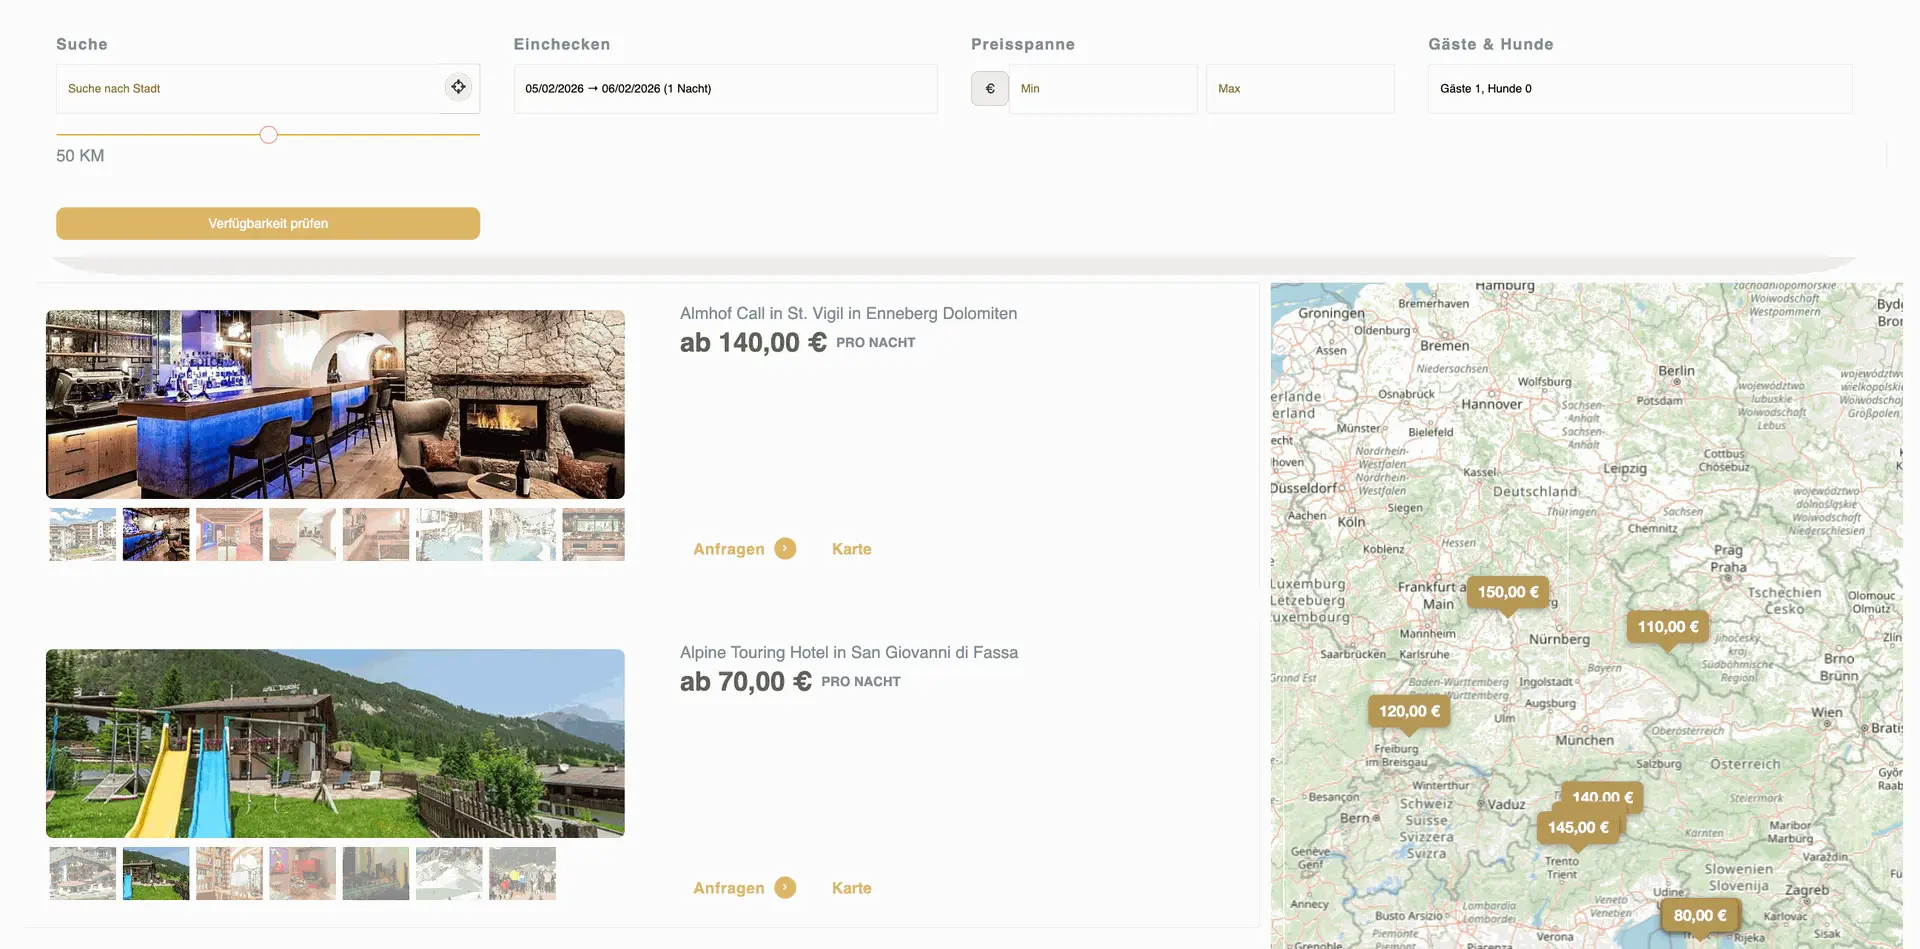
Task: Select the 80,00 € map price marker
Action: pos(1699,915)
